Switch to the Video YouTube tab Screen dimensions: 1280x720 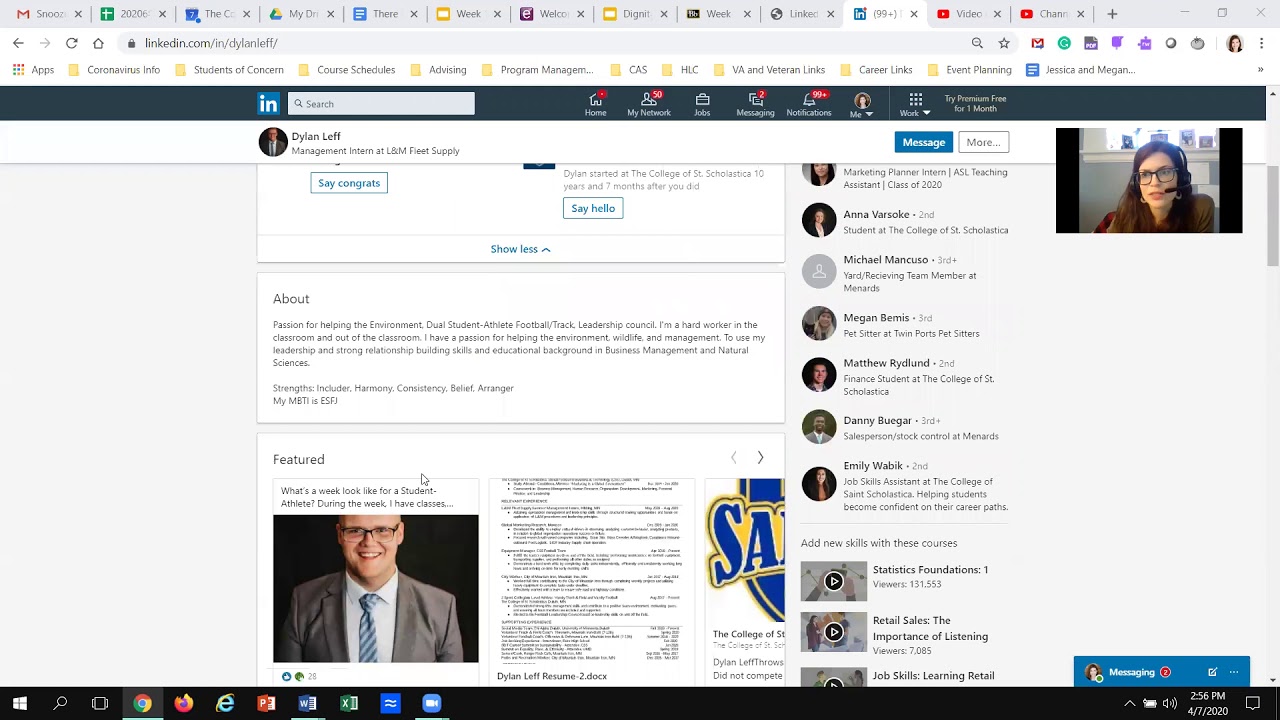pyautogui.click(x=968, y=14)
